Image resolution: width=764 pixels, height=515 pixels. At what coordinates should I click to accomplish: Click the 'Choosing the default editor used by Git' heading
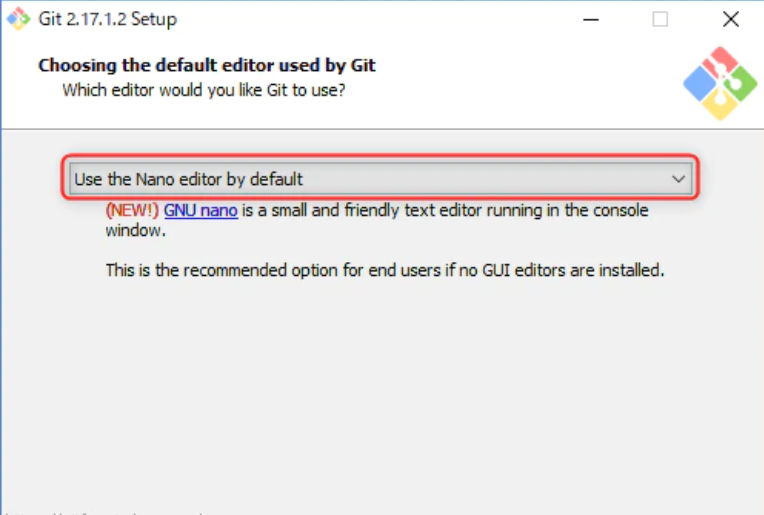(x=207, y=65)
